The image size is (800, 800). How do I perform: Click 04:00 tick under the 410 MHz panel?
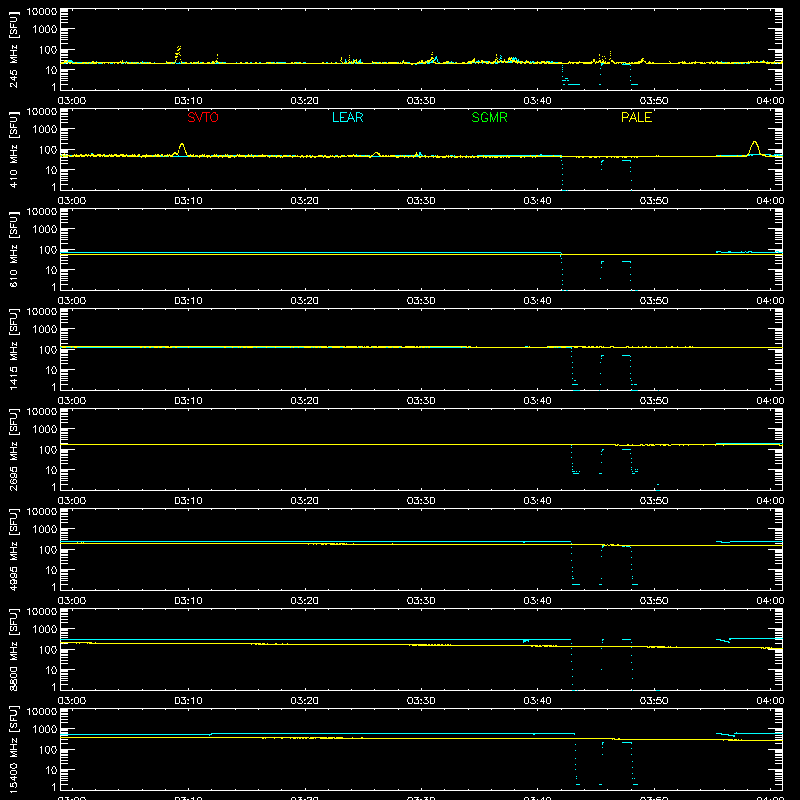[770, 201]
